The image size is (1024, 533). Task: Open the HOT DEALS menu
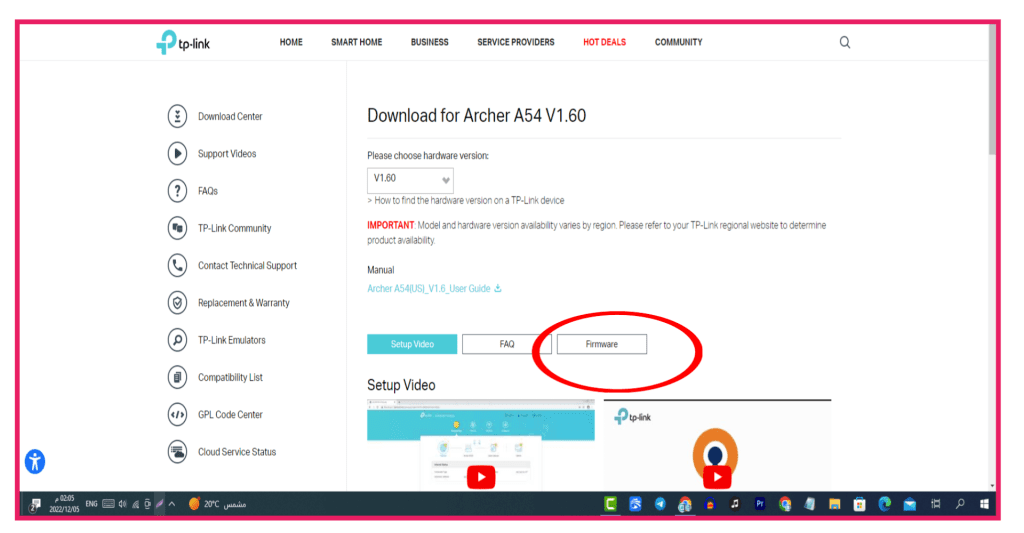605,42
